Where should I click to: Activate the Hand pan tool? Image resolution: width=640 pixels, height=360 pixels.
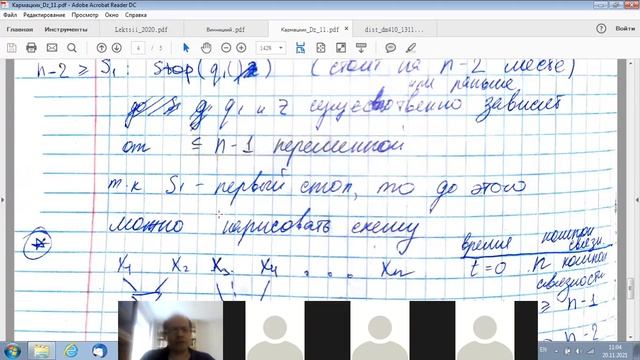click(x=207, y=48)
